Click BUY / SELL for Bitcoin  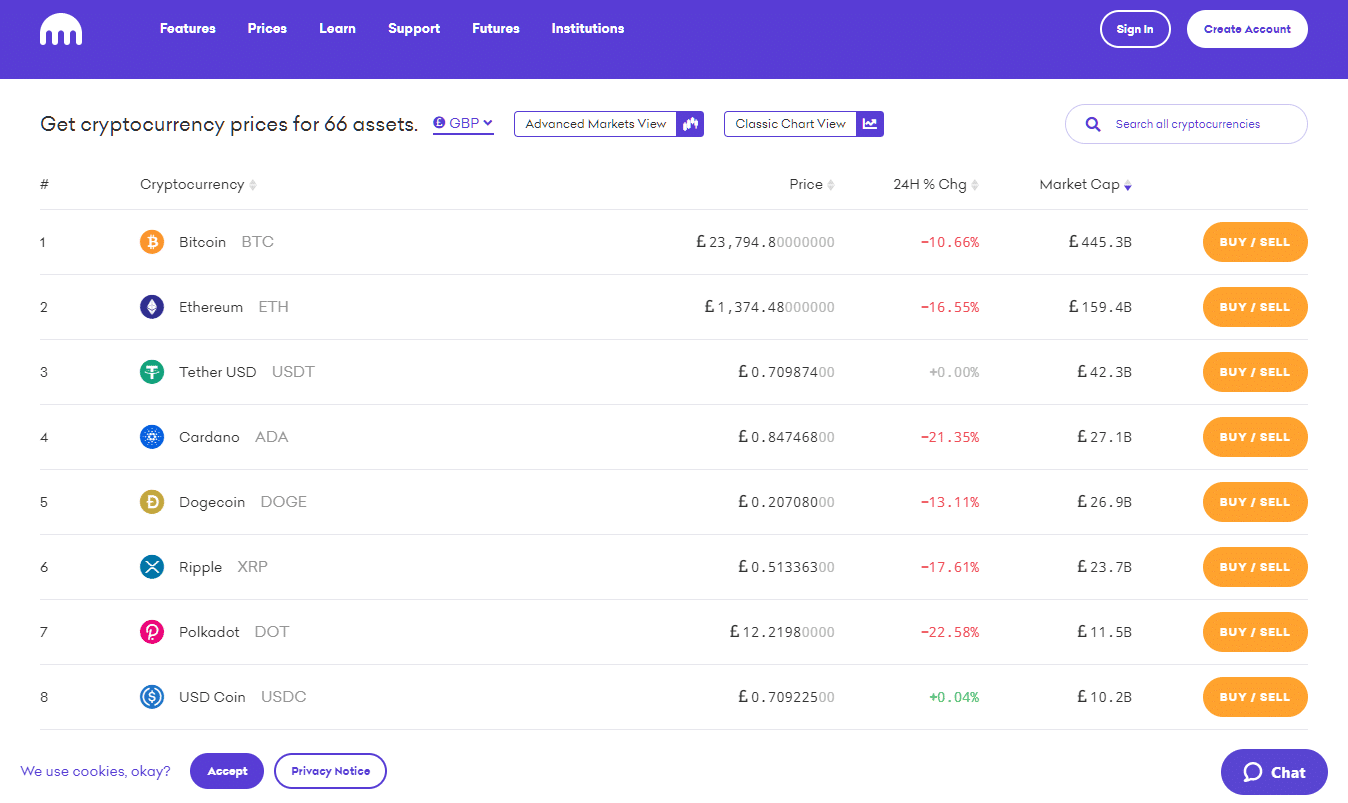tap(1255, 242)
